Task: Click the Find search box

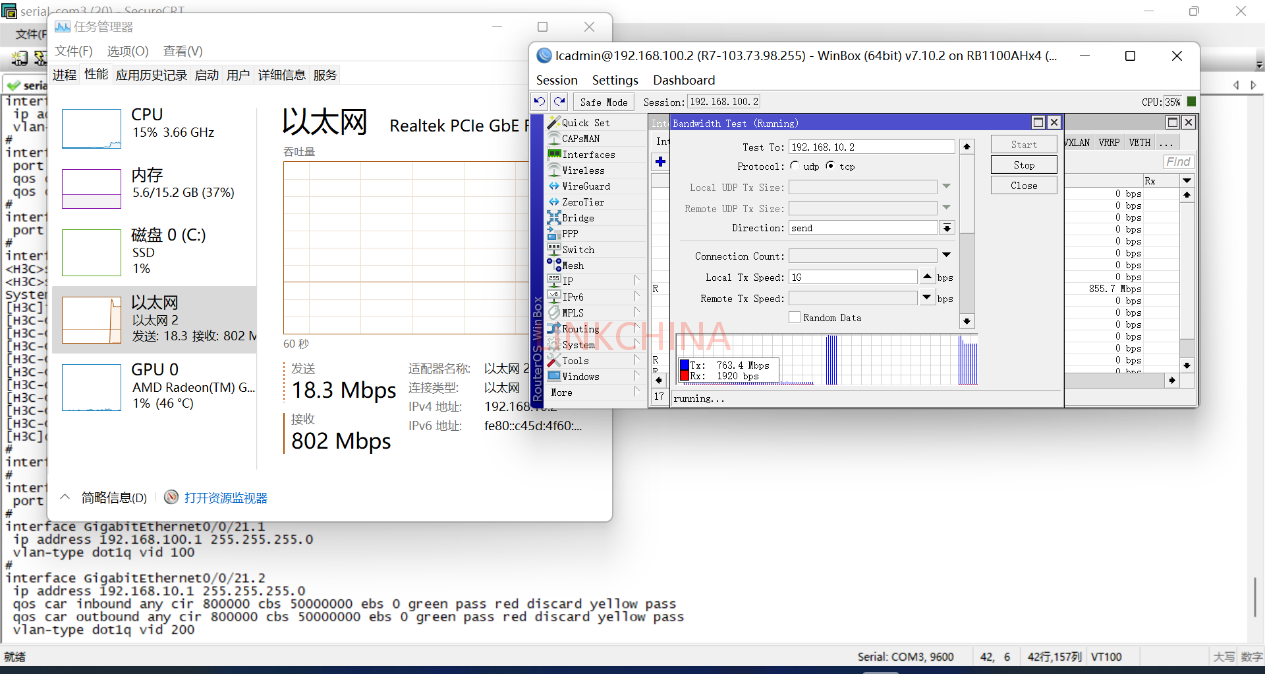Action: [x=1179, y=161]
